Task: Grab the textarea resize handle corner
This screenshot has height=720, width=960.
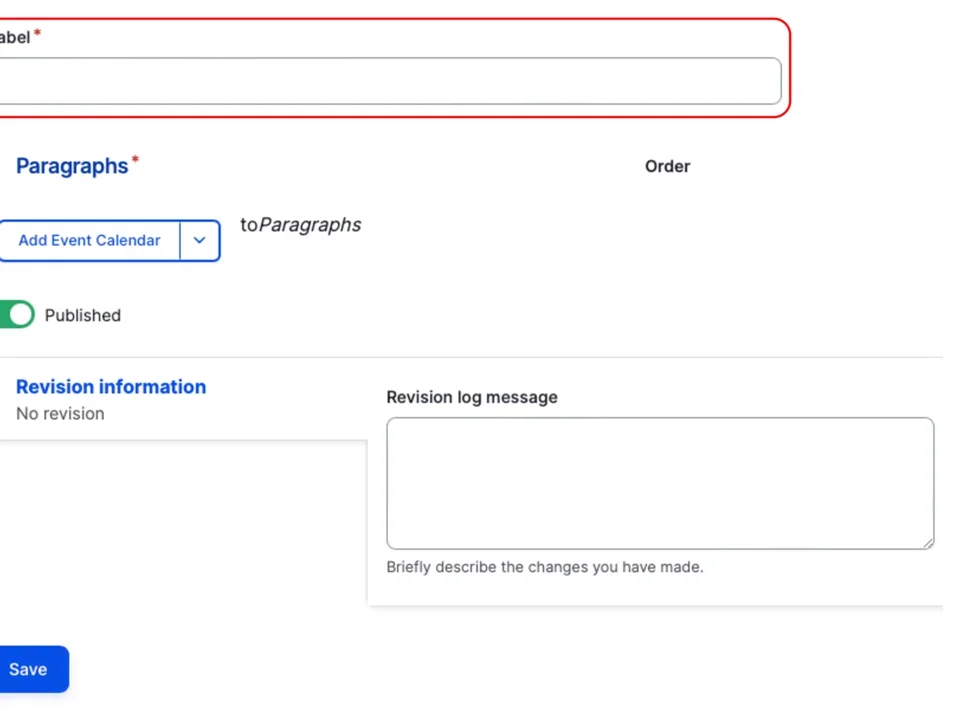Action: pyautogui.click(x=928, y=543)
